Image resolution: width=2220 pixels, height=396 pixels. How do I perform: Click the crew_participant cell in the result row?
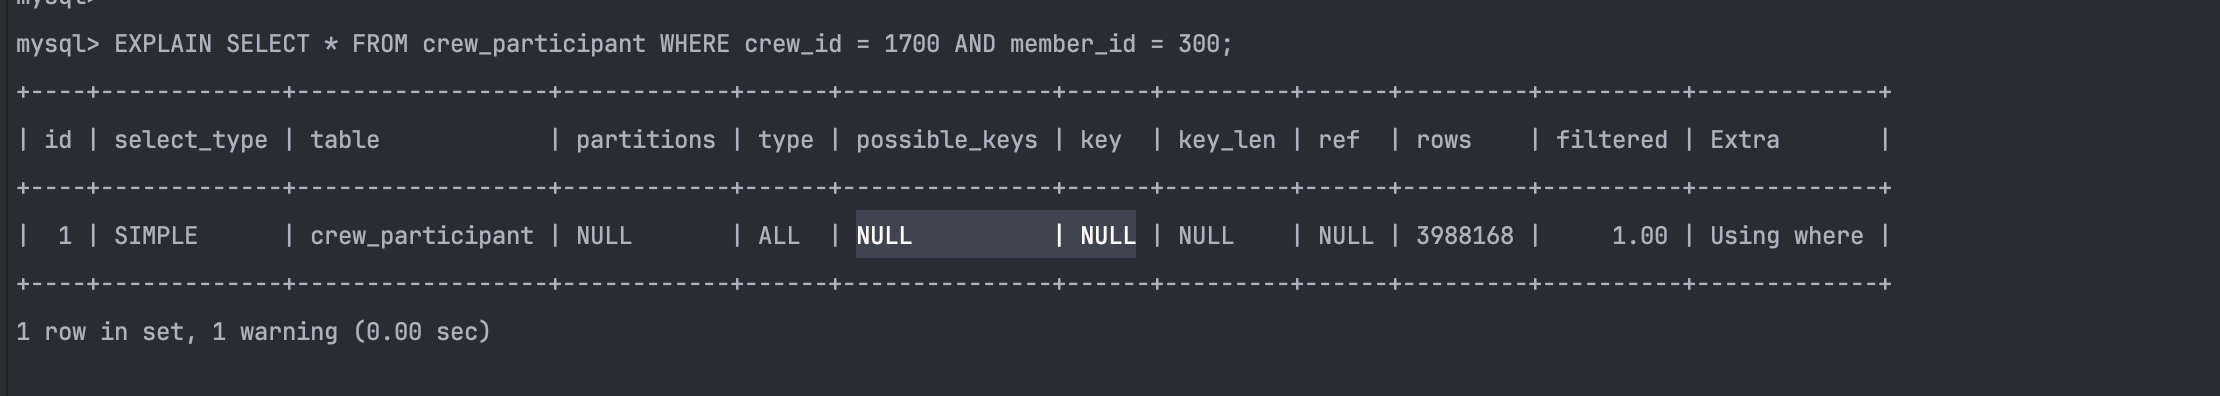422,236
